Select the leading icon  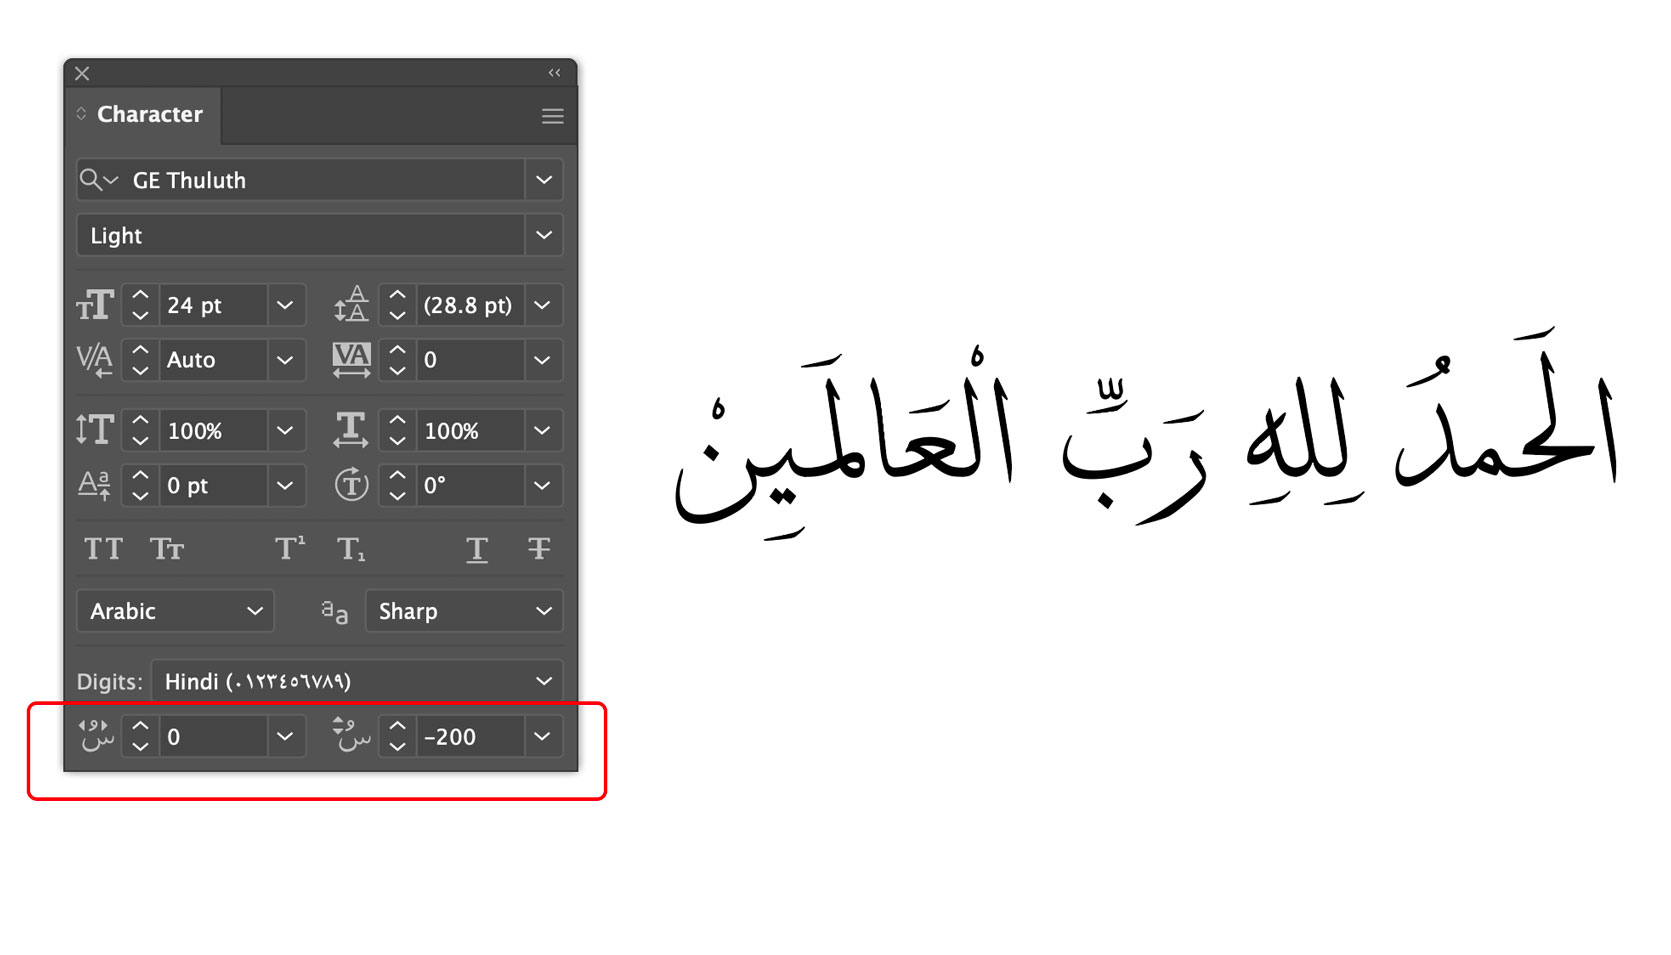(x=350, y=305)
